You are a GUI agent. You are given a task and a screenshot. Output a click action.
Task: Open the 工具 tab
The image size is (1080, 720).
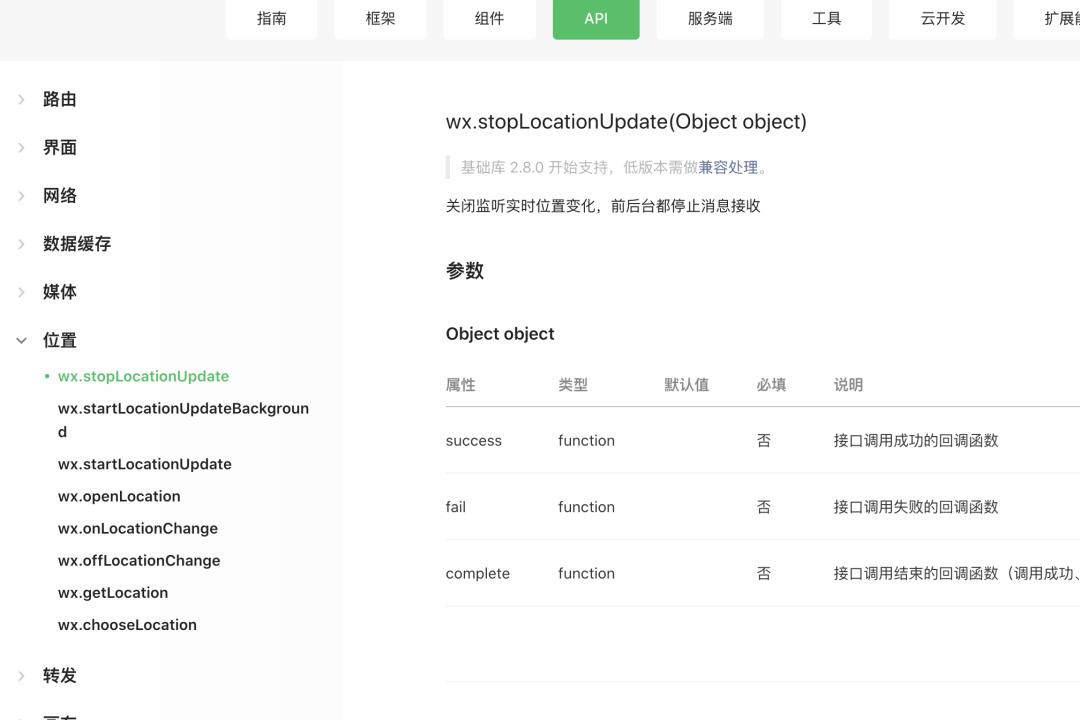tap(826, 19)
